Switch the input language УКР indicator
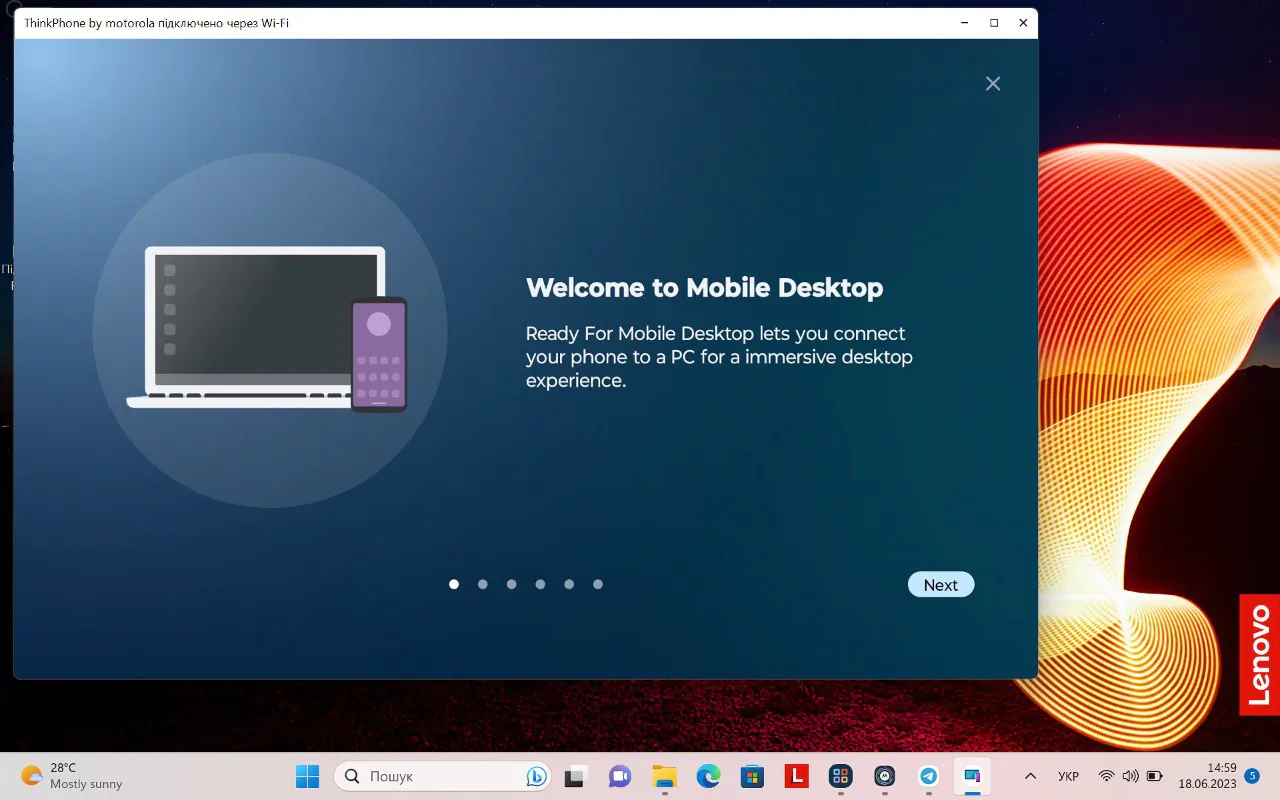The height and width of the screenshot is (800, 1280). (x=1068, y=776)
